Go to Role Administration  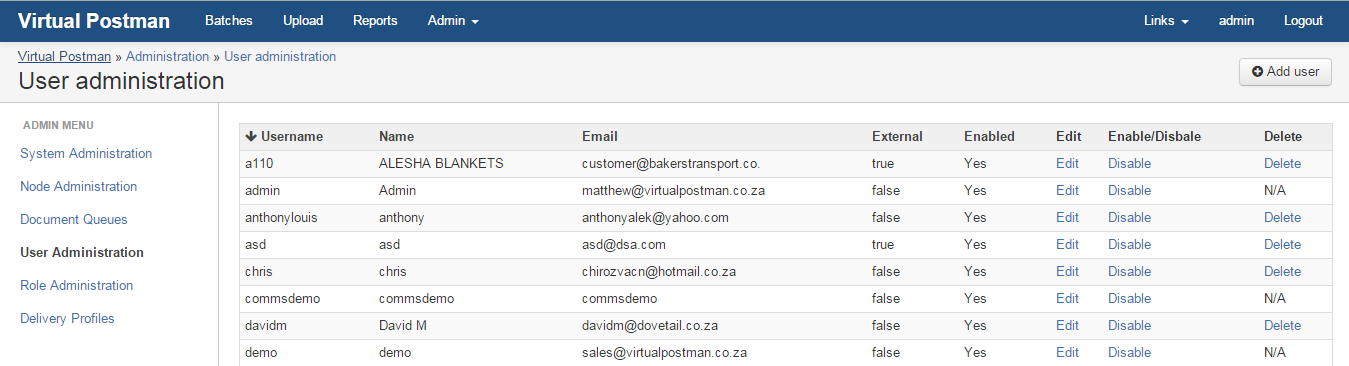pyautogui.click(x=77, y=285)
